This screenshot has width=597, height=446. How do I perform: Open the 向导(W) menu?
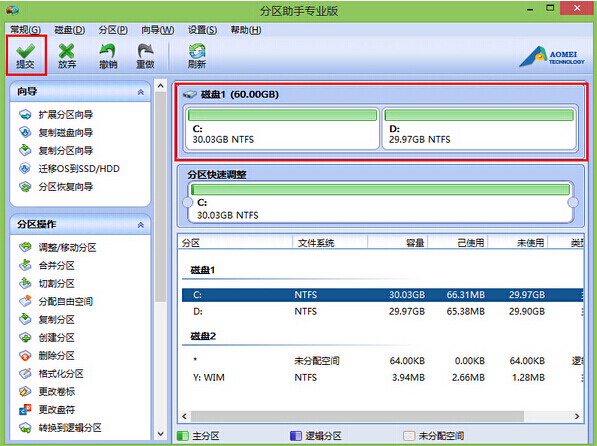point(158,30)
